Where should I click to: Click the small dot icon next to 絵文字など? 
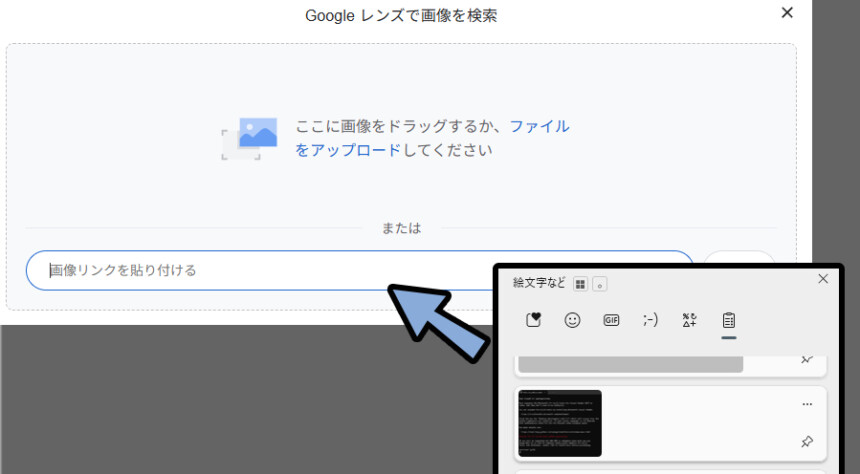(599, 284)
